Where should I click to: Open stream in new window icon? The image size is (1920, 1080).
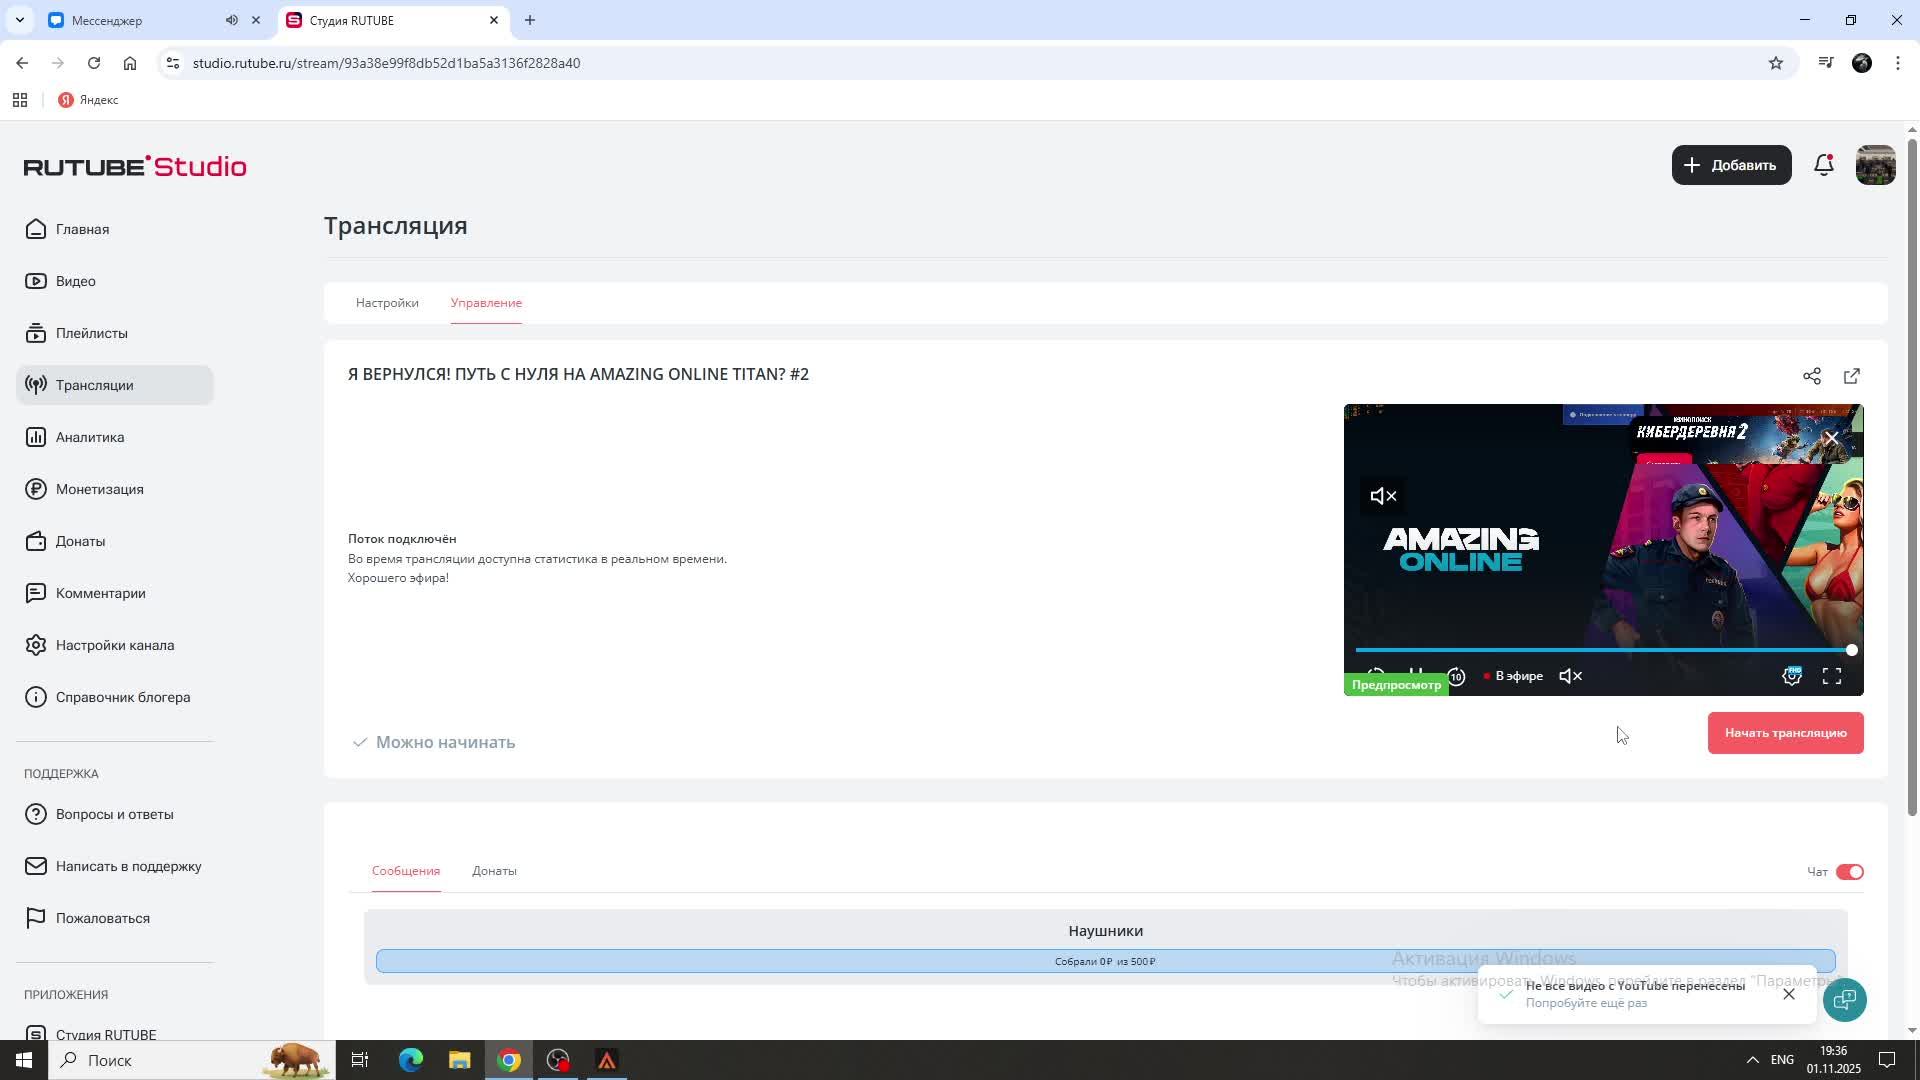[1851, 376]
